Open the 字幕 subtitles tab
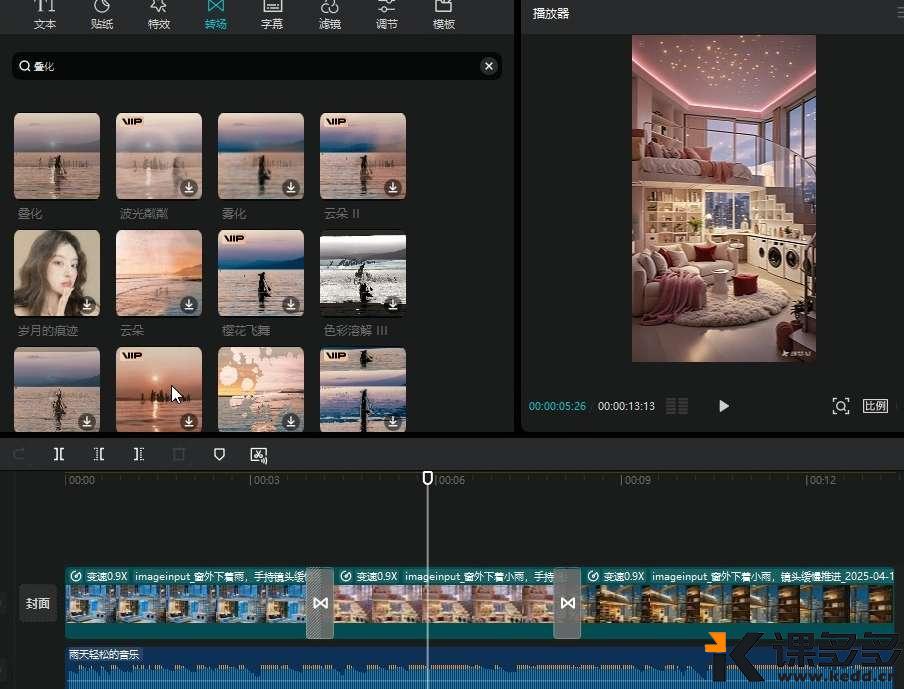The height and width of the screenshot is (689, 904). (x=272, y=15)
